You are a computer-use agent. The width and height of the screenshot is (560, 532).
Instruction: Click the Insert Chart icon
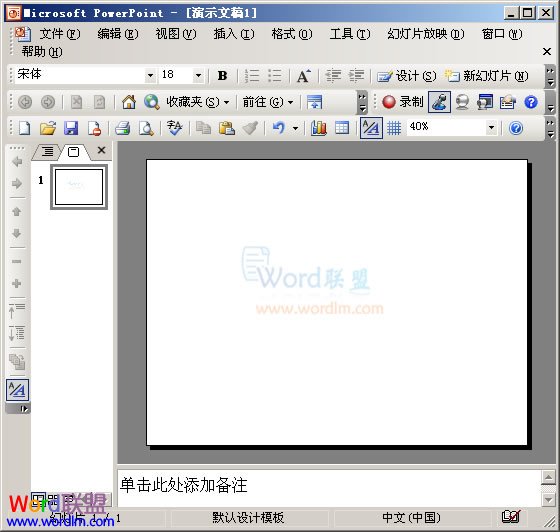click(319, 128)
